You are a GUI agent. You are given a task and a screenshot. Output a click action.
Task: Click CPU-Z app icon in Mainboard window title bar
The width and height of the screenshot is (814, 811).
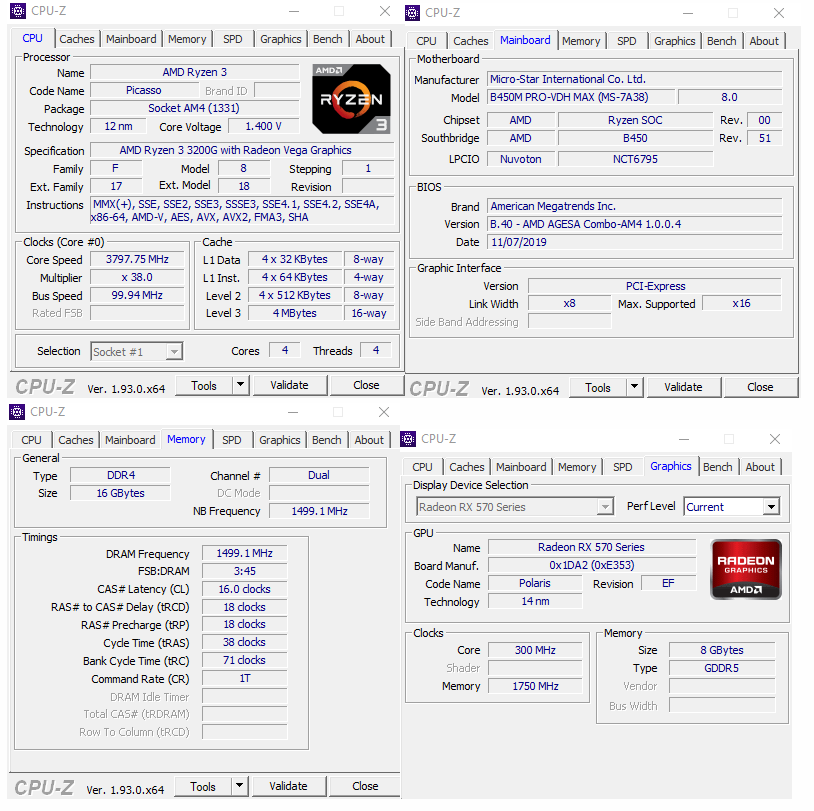pyautogui.click(x=412, y=13)
